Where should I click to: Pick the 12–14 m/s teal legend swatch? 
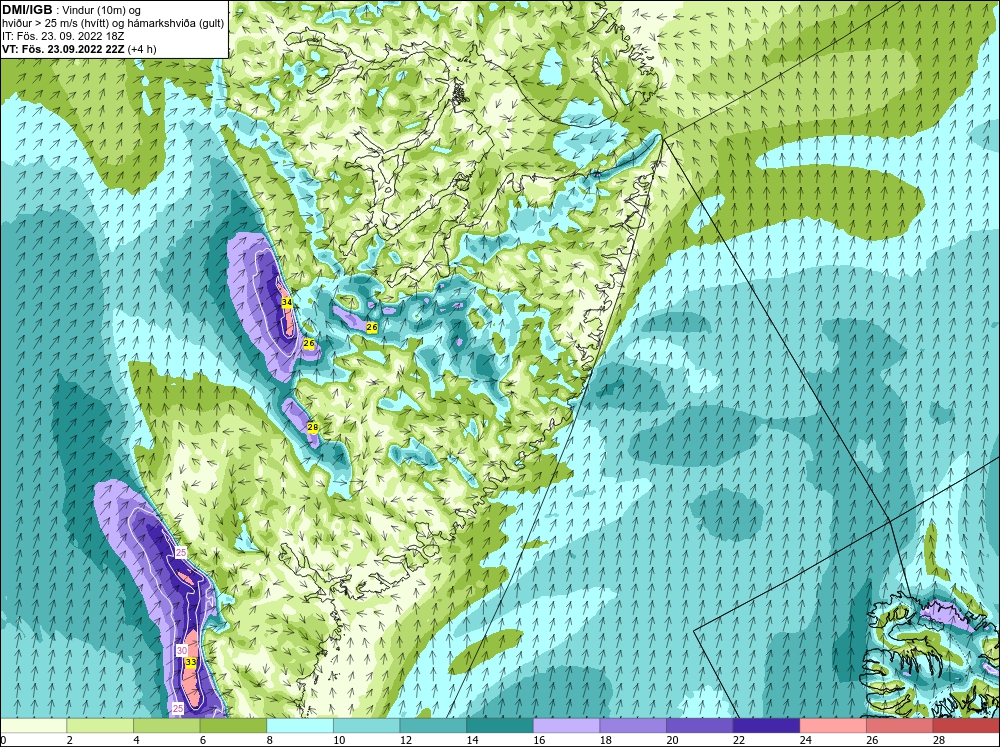pyautogui.click(x=433, y=725)
